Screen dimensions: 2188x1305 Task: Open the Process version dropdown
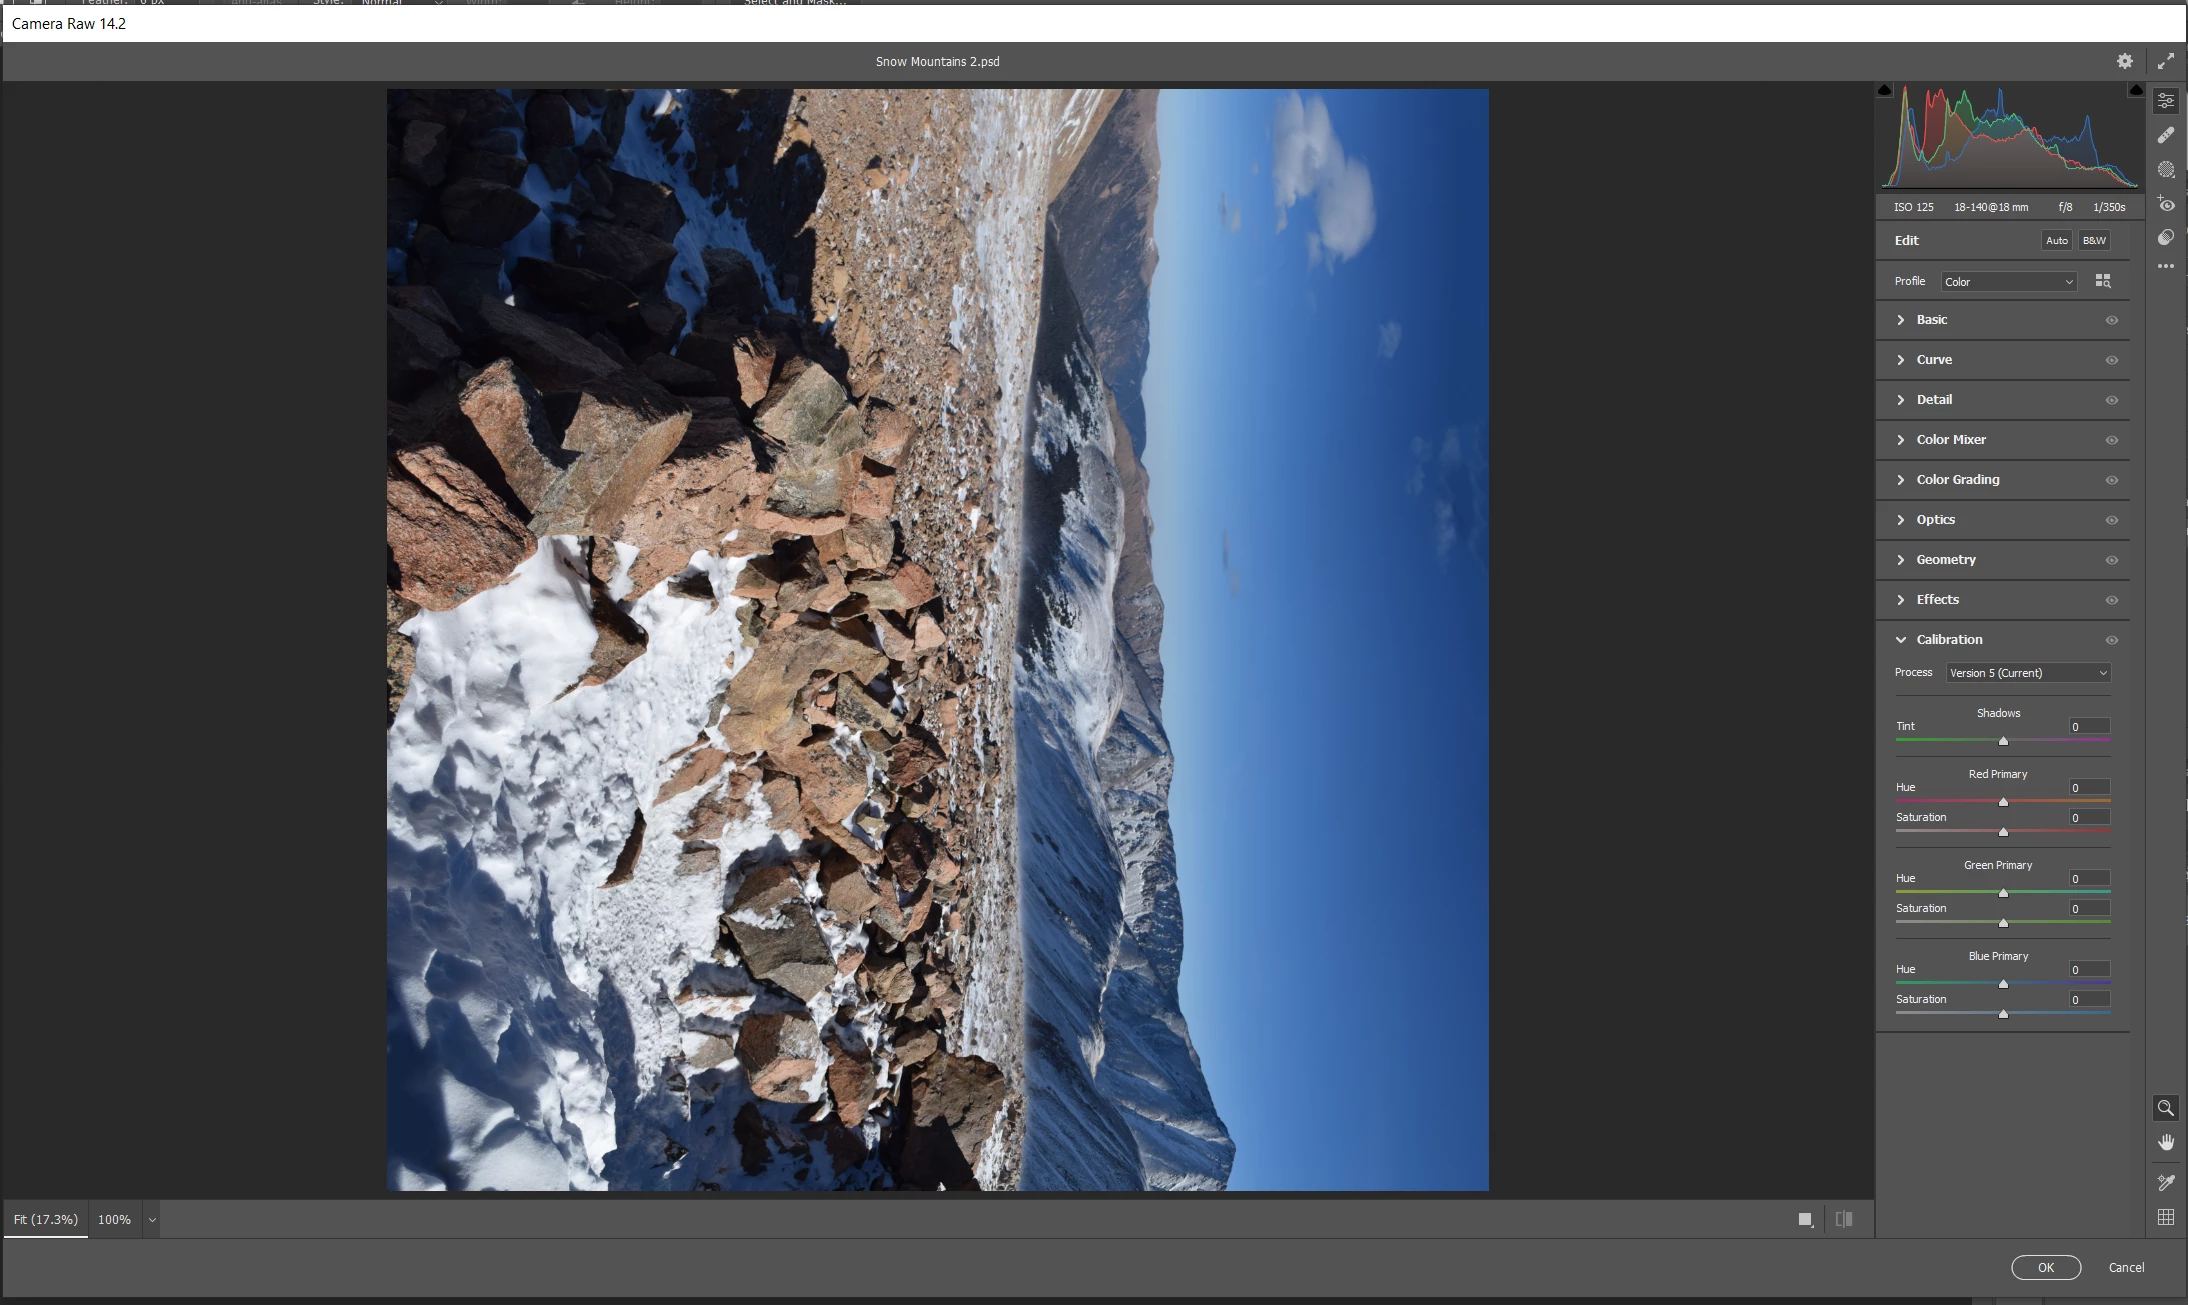coord(2028,673)
